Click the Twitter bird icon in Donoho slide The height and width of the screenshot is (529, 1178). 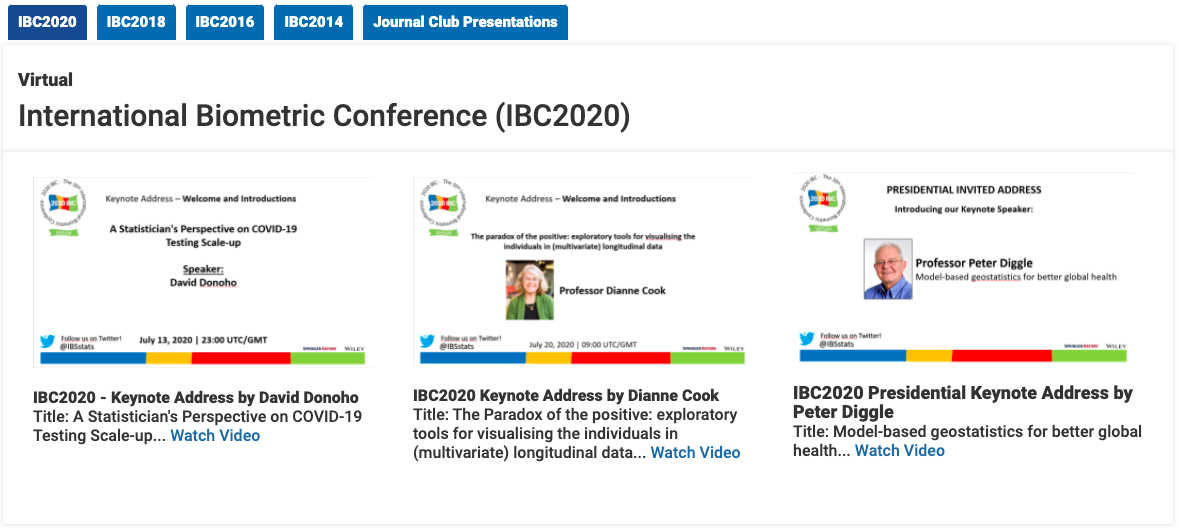[47, 341]
